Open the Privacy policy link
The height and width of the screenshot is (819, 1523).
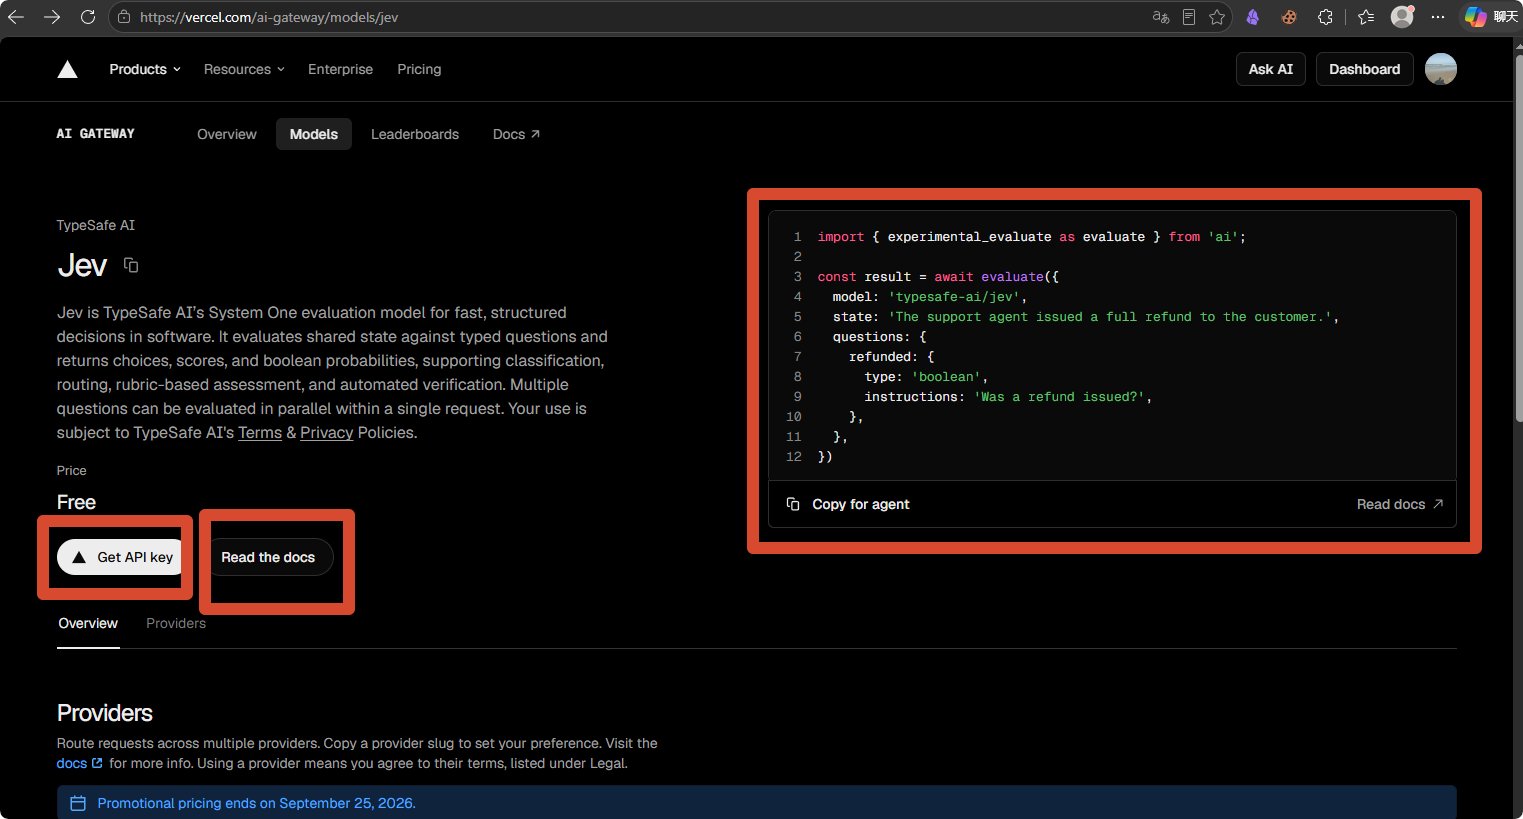click(x=327, y=433)
